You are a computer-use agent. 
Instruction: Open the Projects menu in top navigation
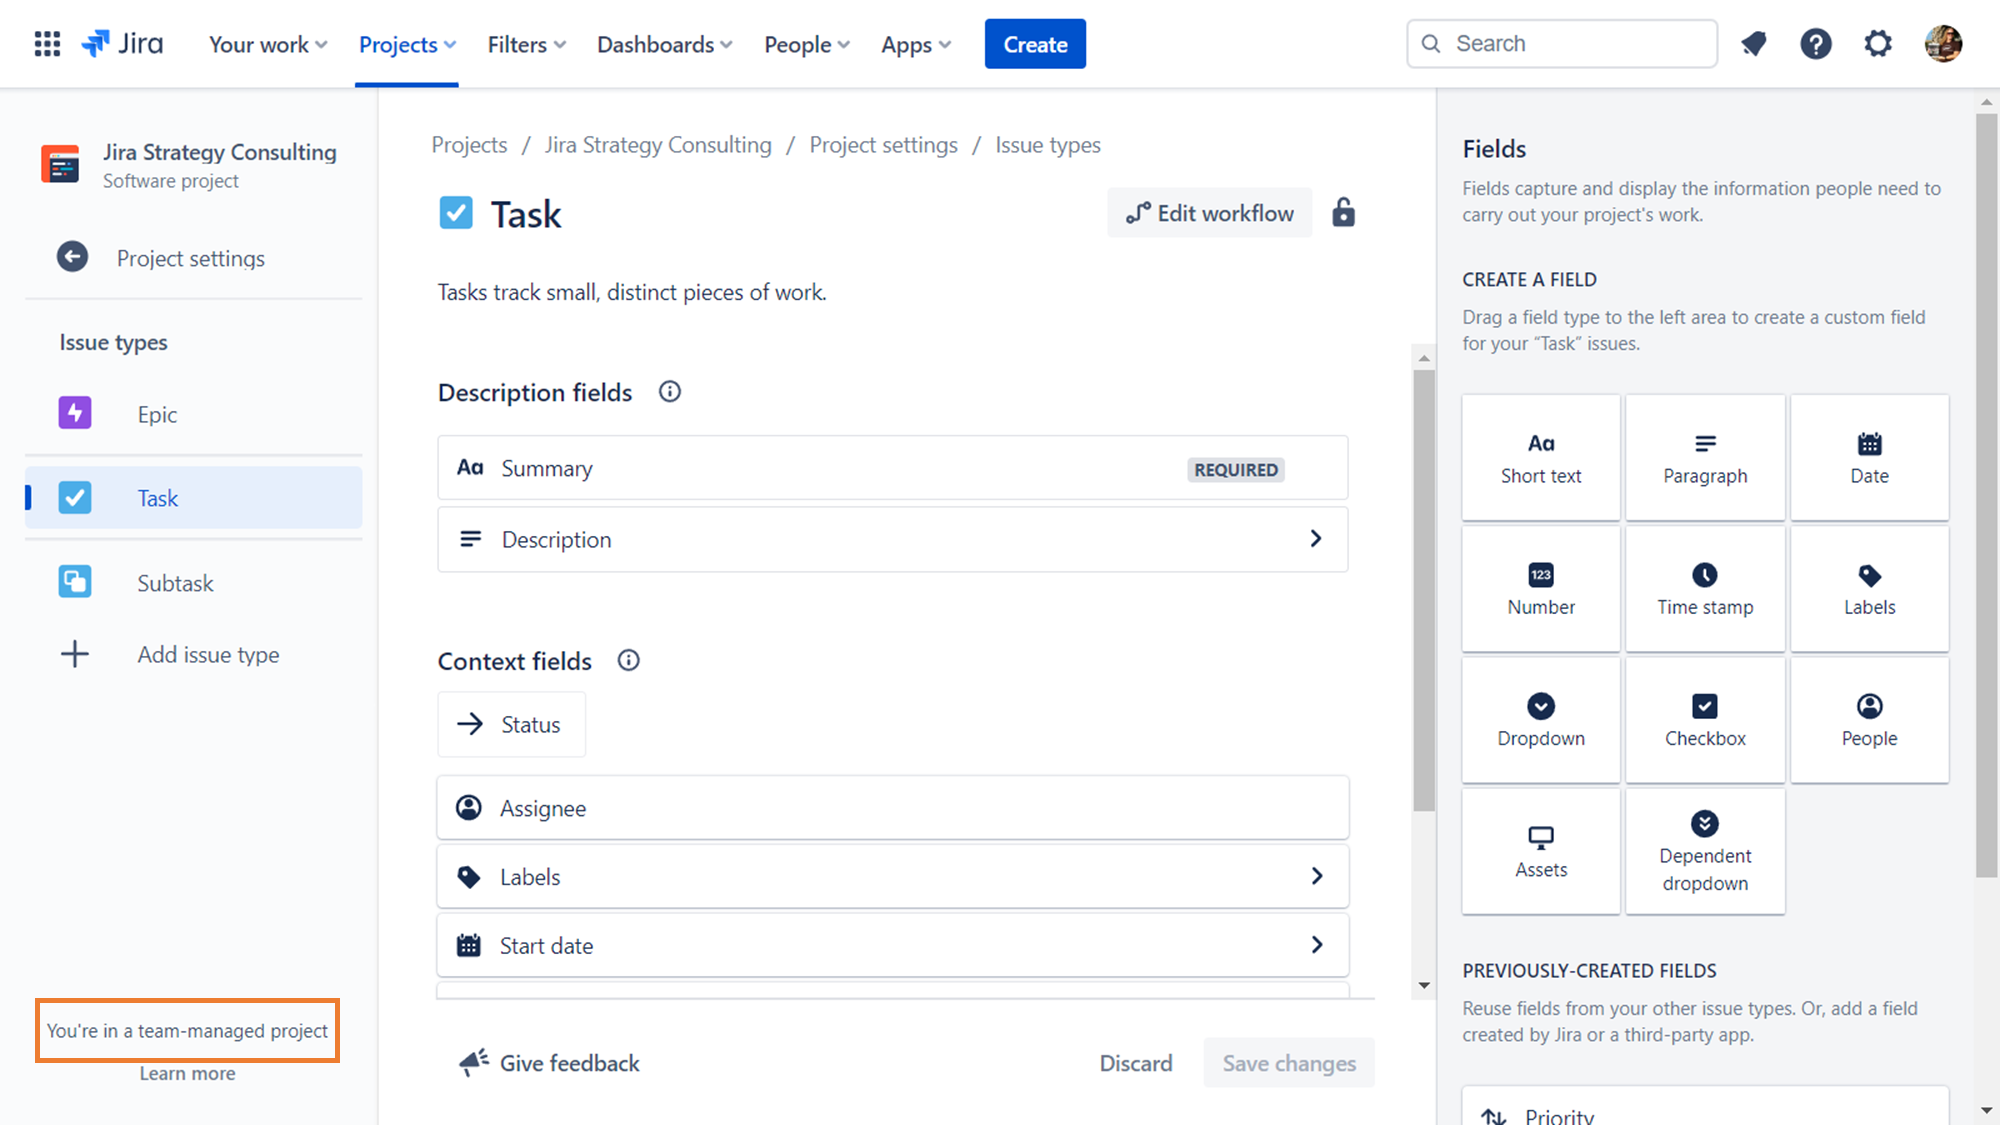[407, 44]
